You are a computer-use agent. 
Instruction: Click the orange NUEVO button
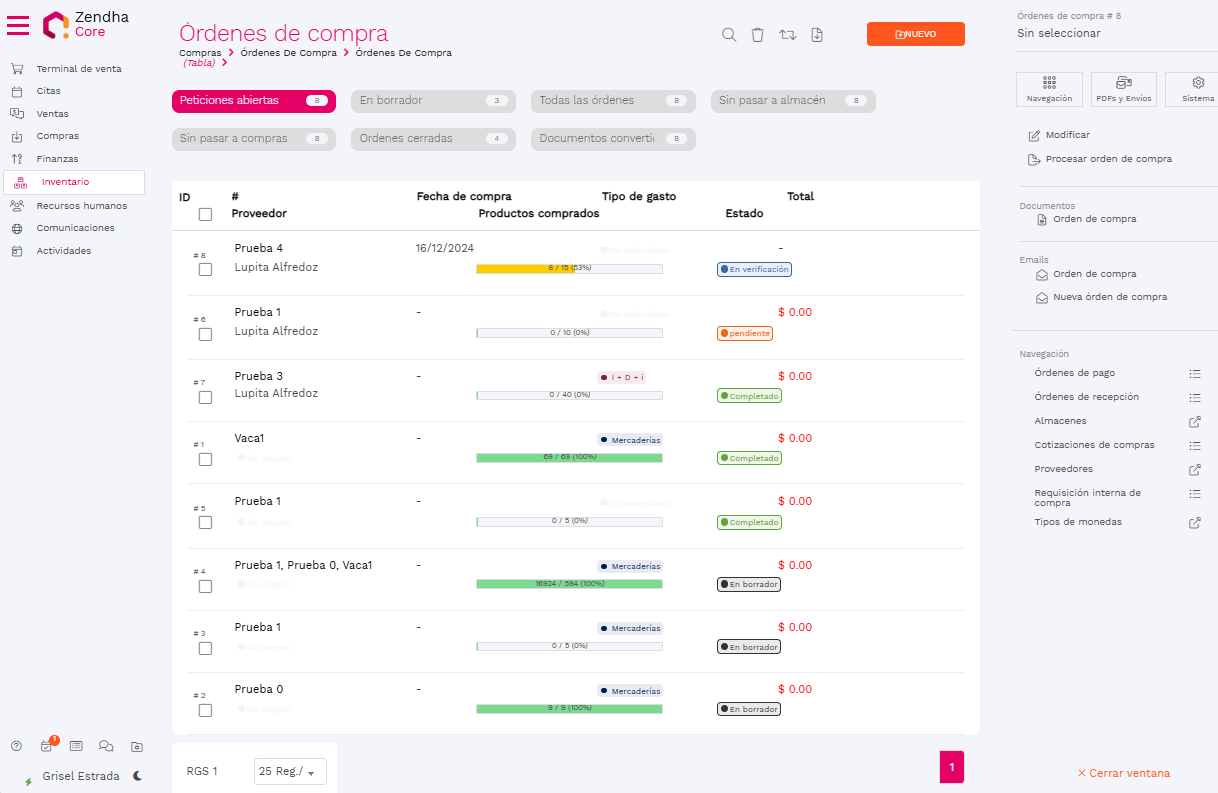[x=915, y=34]
